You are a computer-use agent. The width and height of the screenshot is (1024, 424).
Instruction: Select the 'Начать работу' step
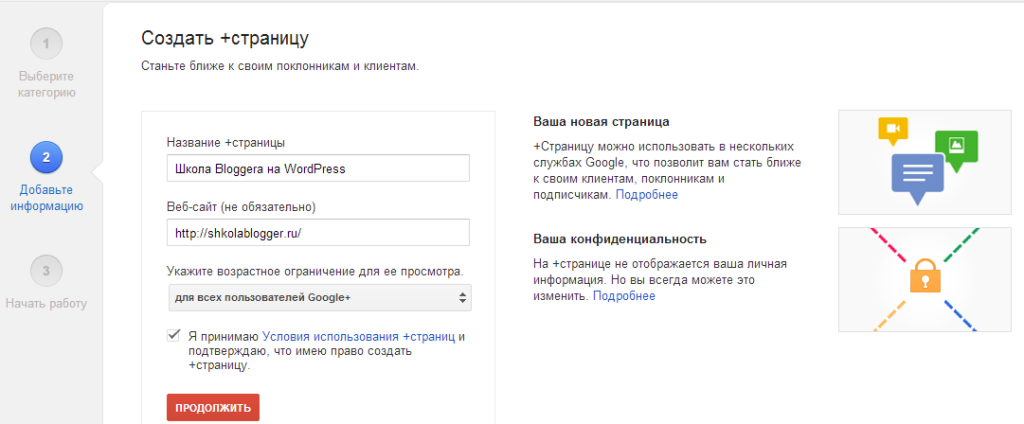[46, 303]
